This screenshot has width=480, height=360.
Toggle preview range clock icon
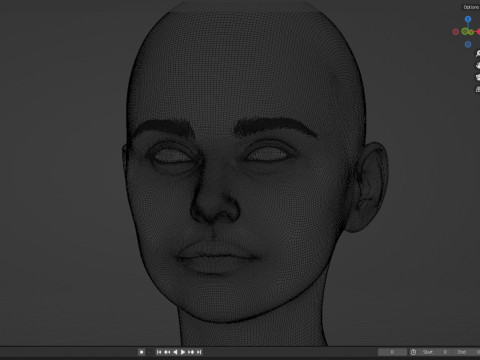(x=413, y=352)
